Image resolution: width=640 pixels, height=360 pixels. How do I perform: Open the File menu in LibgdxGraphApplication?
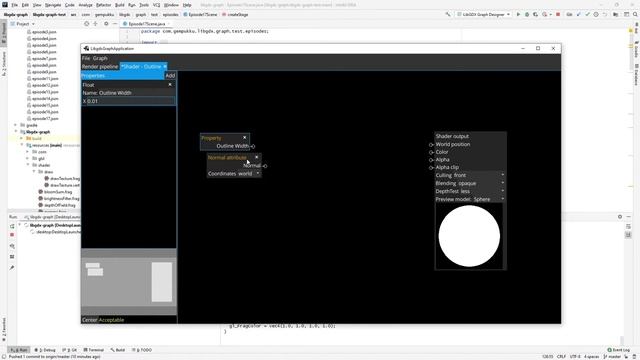[x=86, y=58]
